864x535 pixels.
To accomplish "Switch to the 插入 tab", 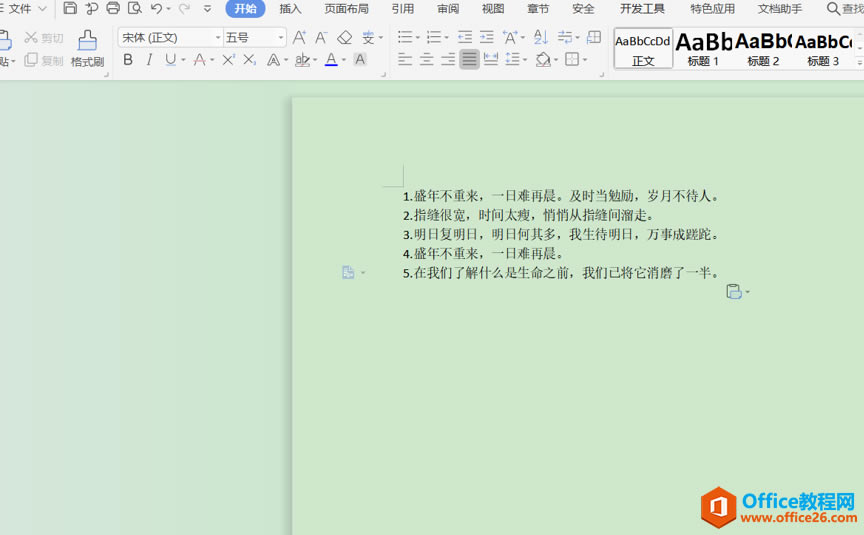I will [290, 9].
